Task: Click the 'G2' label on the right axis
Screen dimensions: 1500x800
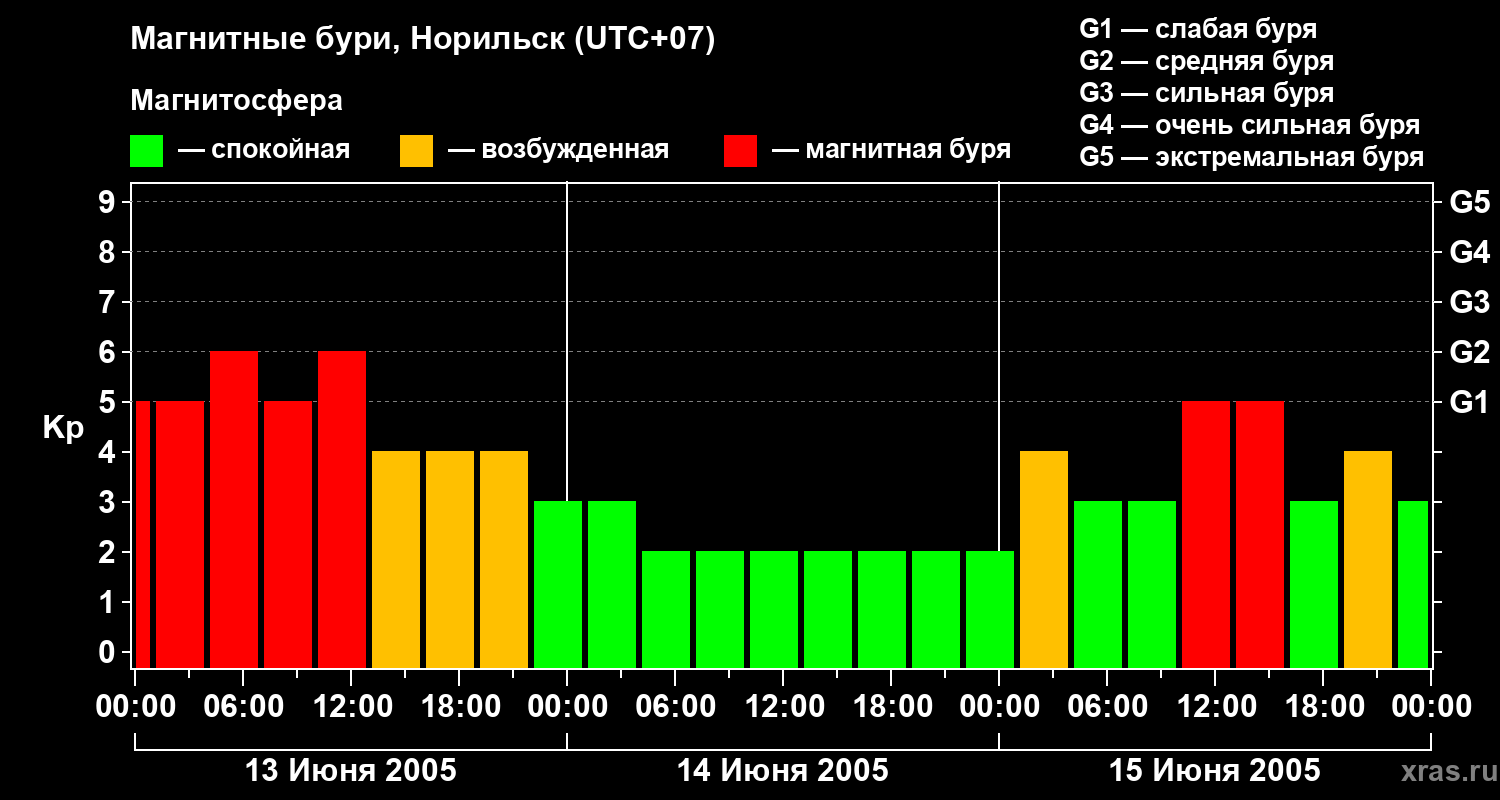Action: [x=1469, y=352]
